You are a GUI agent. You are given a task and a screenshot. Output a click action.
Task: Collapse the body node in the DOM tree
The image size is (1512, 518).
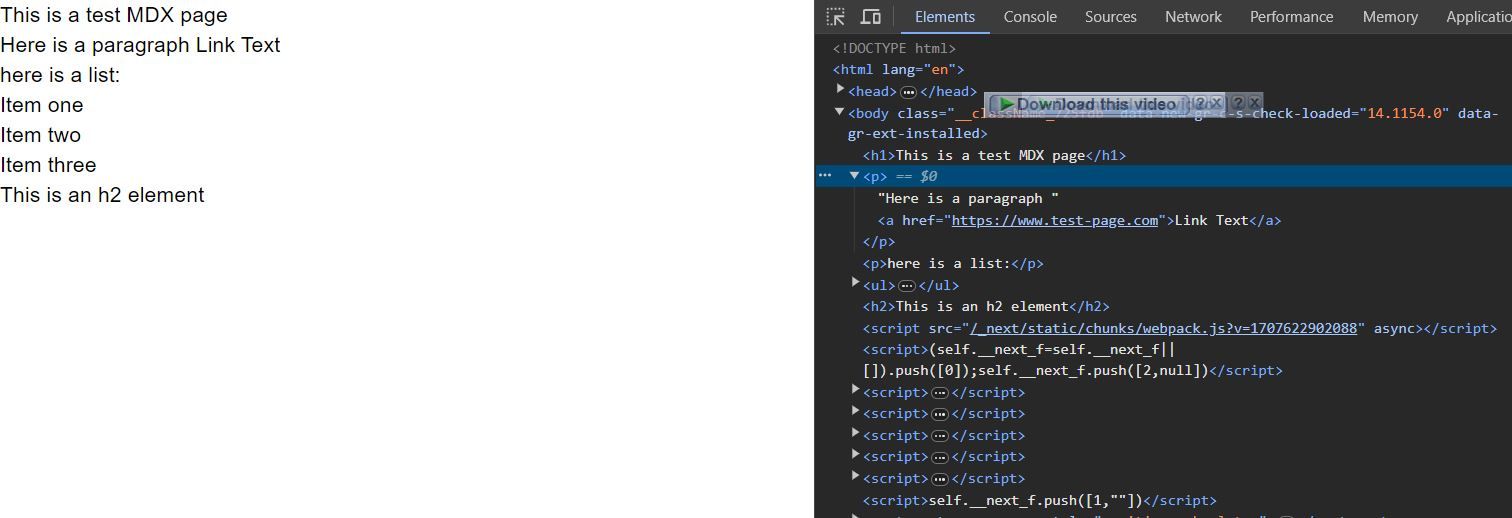click(840, 112)
